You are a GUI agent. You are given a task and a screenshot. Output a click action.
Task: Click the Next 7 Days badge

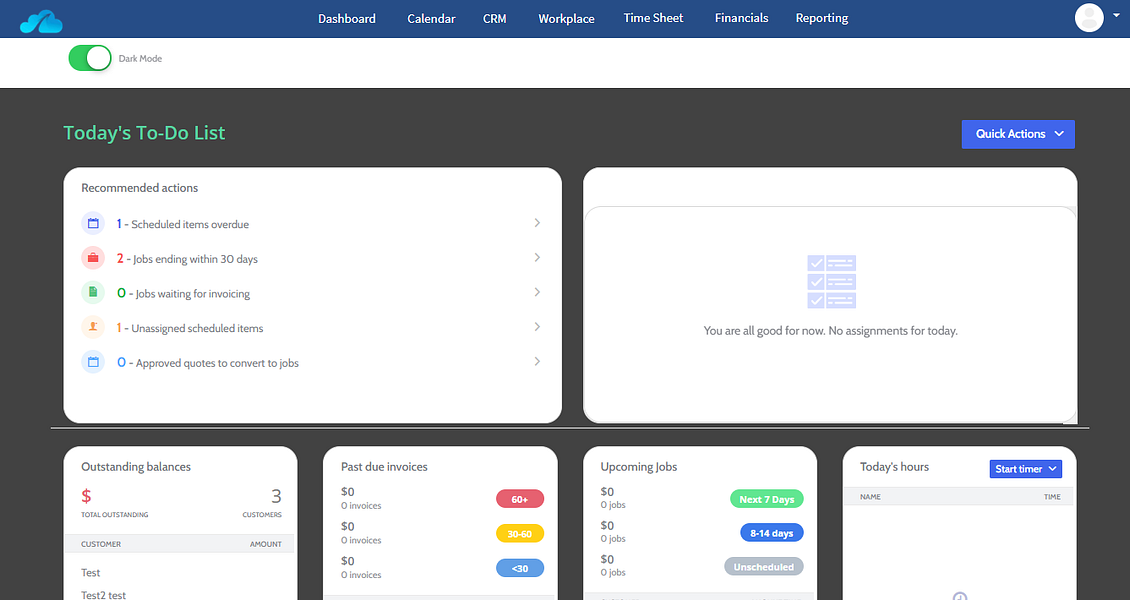(x=767, y=499)
